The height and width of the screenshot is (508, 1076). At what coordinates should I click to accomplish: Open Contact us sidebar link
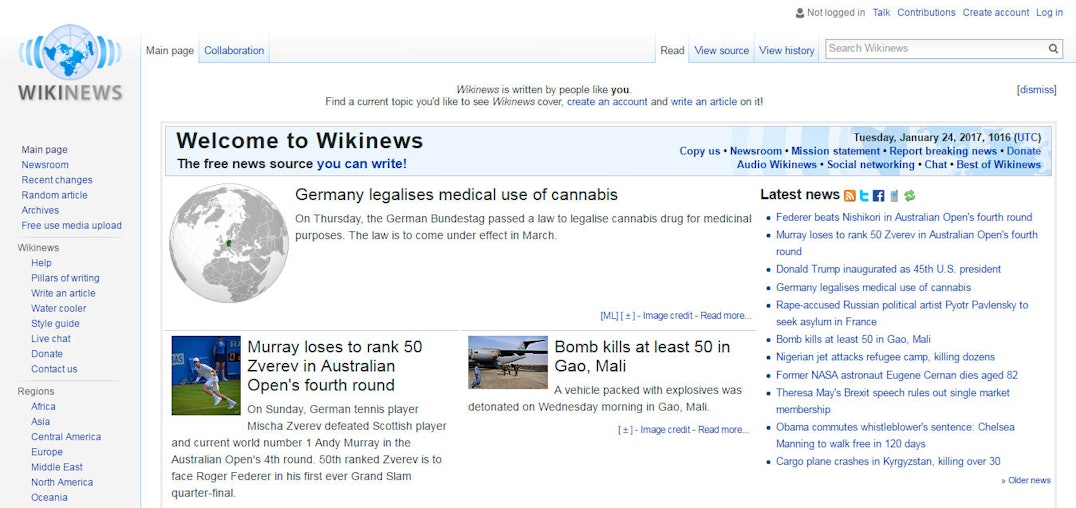coord(54,369)
